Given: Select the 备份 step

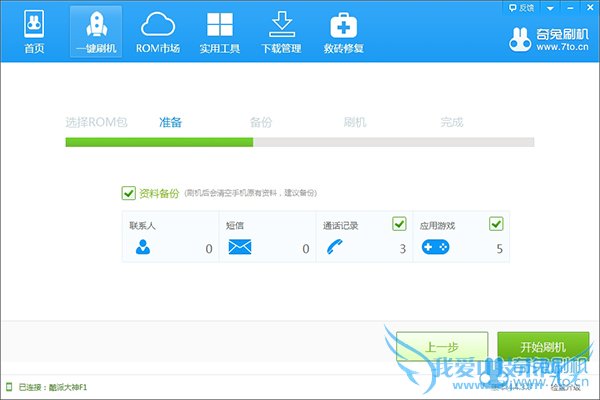Looking at the screenshot, I should pyautogui.click(x=261, y=122).
